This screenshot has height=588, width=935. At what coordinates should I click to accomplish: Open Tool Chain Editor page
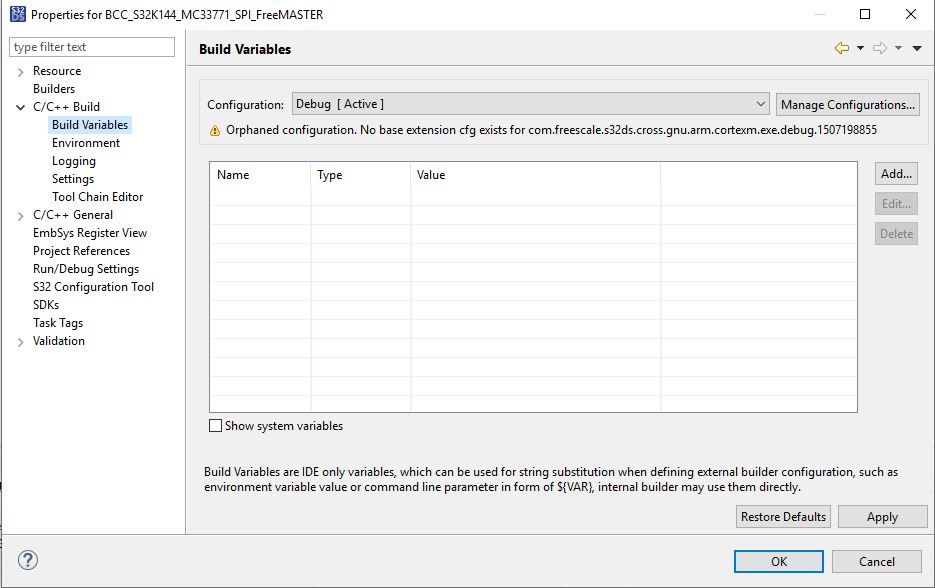coord(97,197)
